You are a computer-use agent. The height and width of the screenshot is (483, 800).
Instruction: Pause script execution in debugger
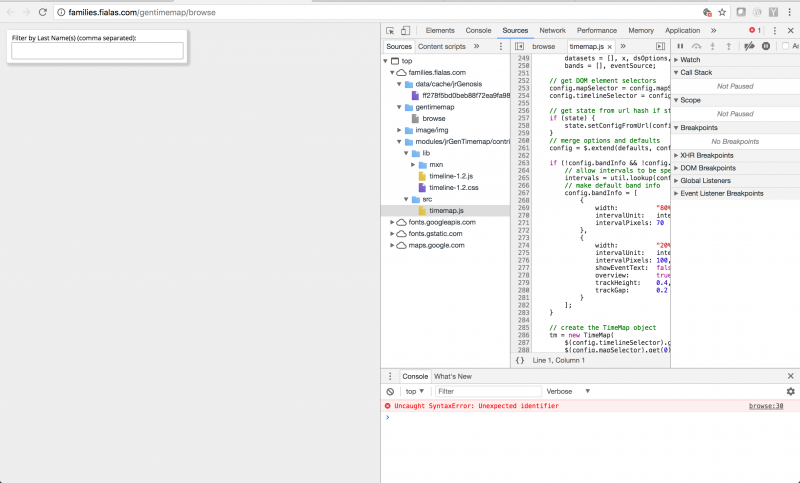point(681,46)
